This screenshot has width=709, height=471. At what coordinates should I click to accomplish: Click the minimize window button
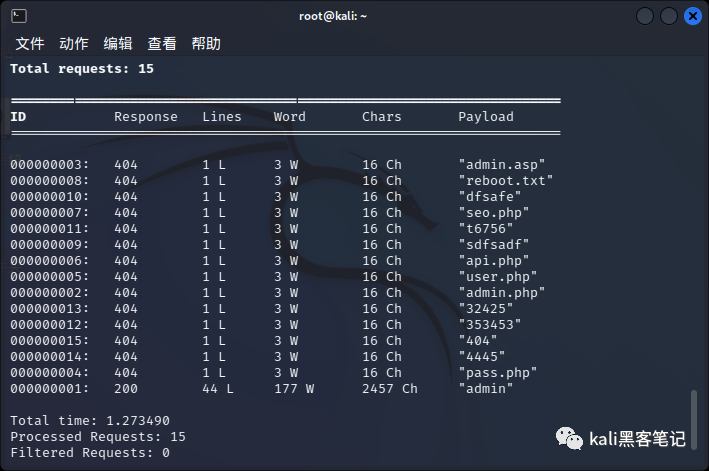(645, 16)
